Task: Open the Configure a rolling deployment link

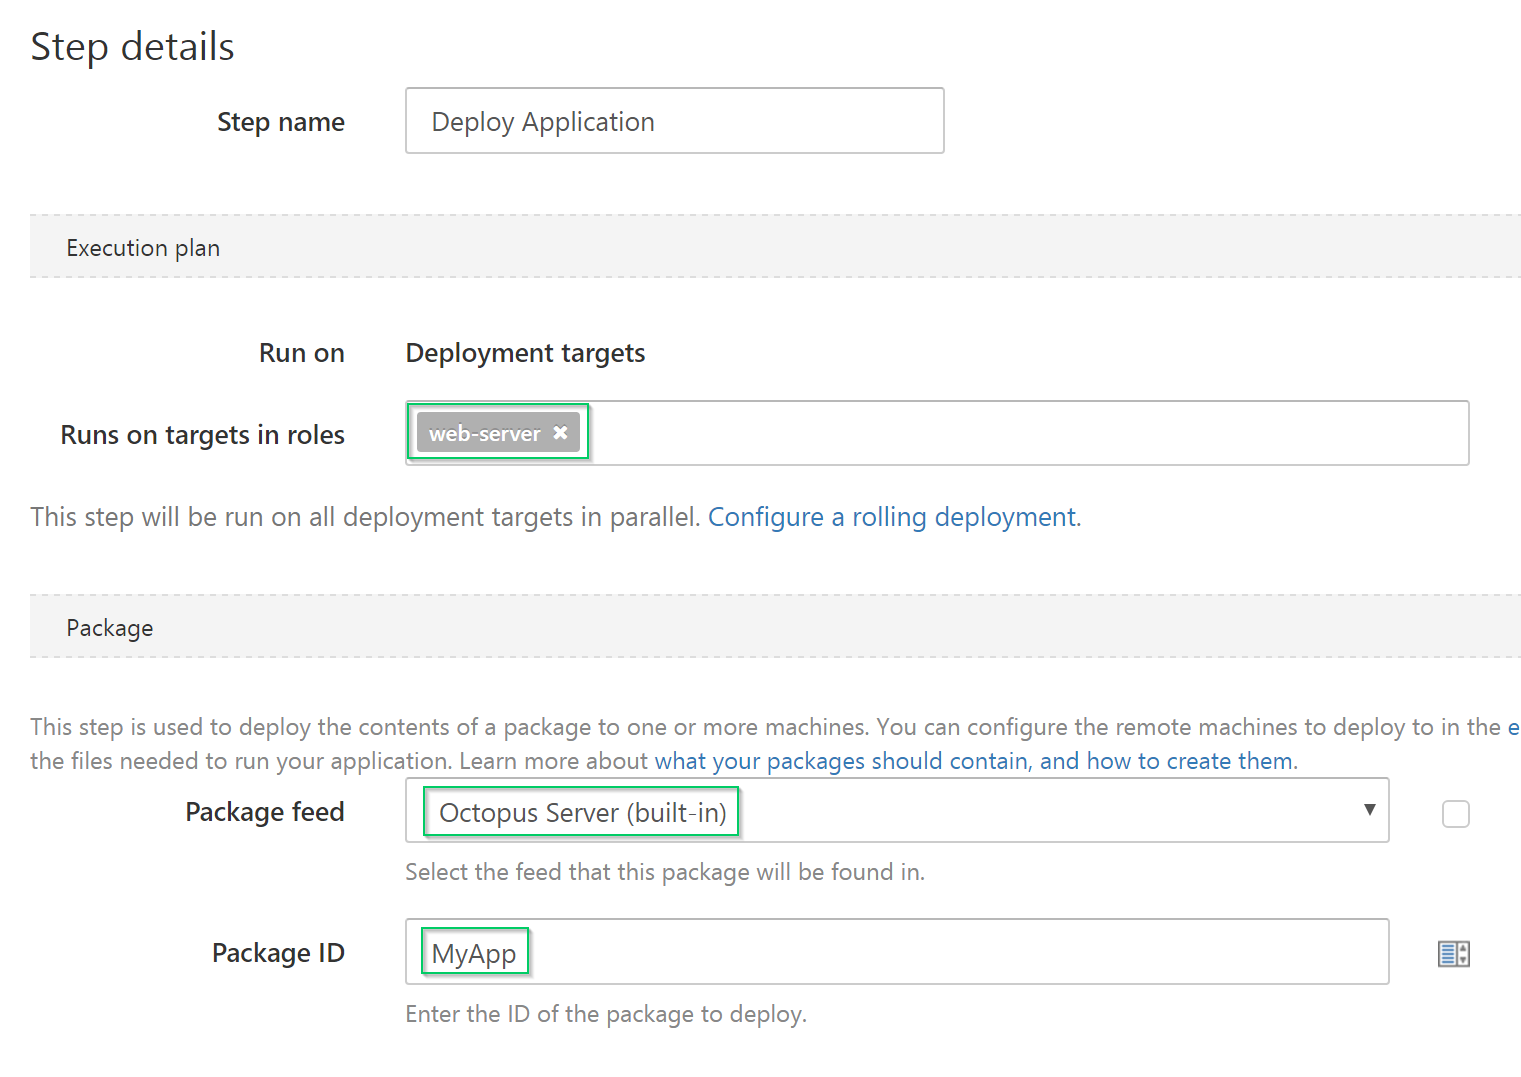Action: click(894, 517)
